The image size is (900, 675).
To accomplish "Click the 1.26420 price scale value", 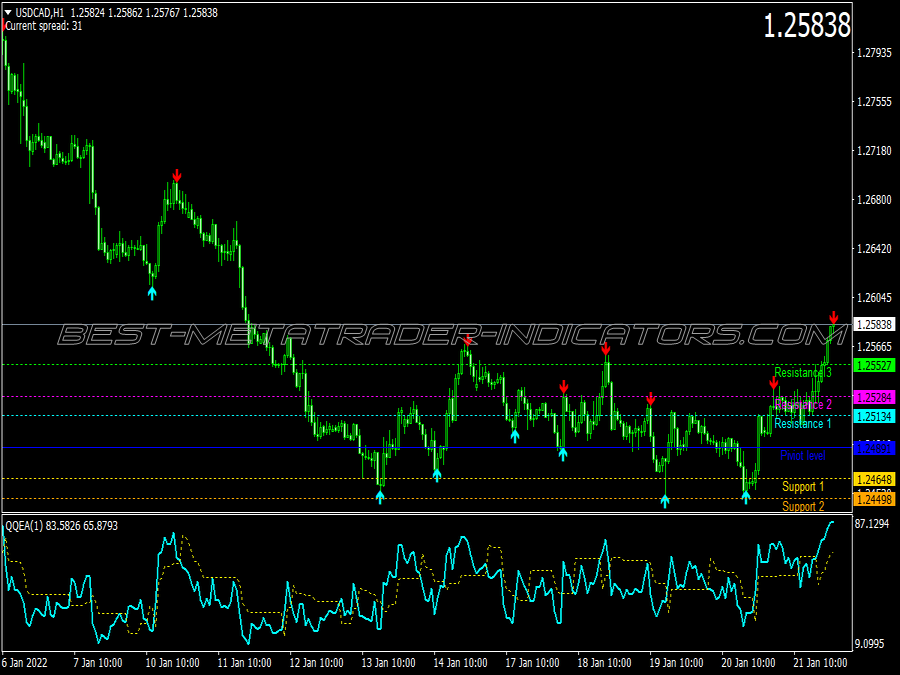I will click(x=874, y=249).
